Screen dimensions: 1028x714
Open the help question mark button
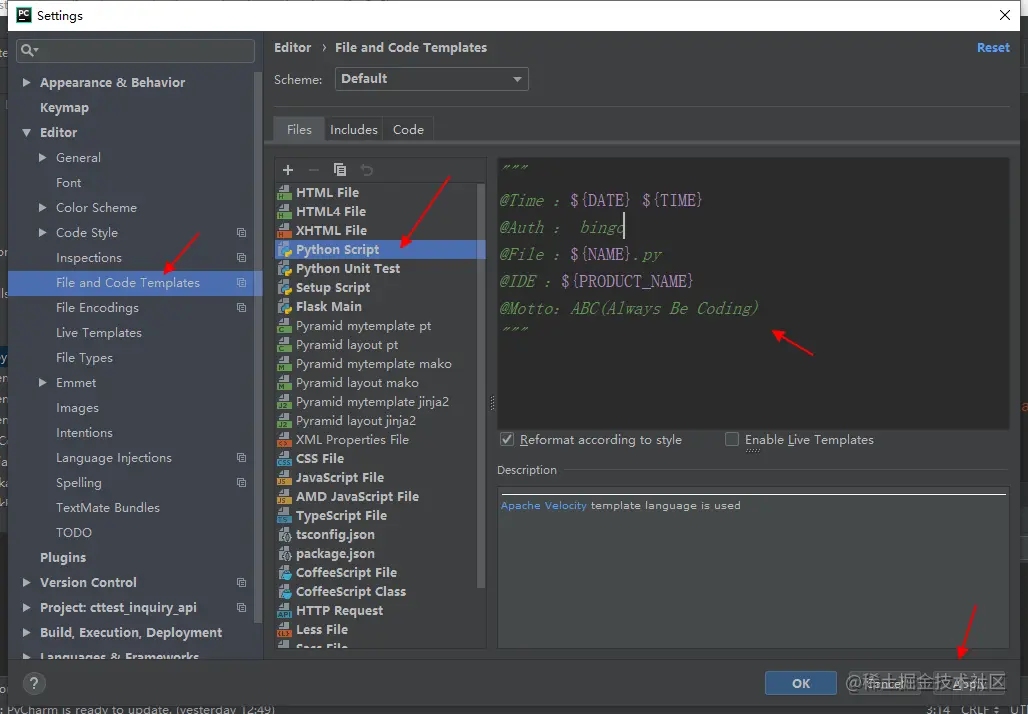(x=34, y=684)
